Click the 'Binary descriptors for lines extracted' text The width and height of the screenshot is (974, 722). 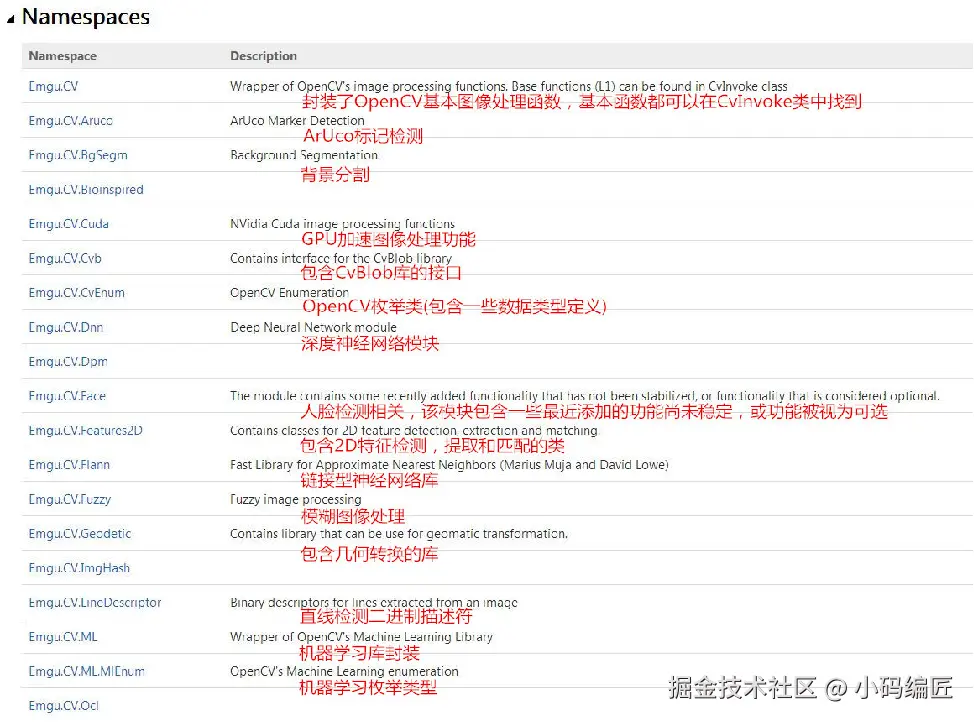point(373,603)
